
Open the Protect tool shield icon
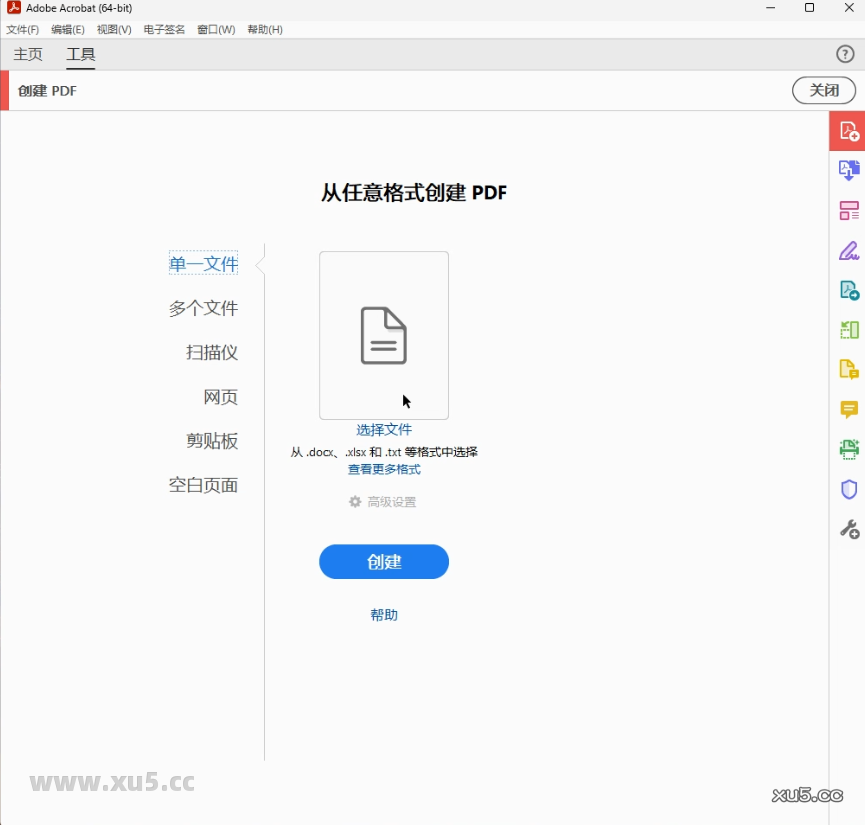(x=849, y=489)
